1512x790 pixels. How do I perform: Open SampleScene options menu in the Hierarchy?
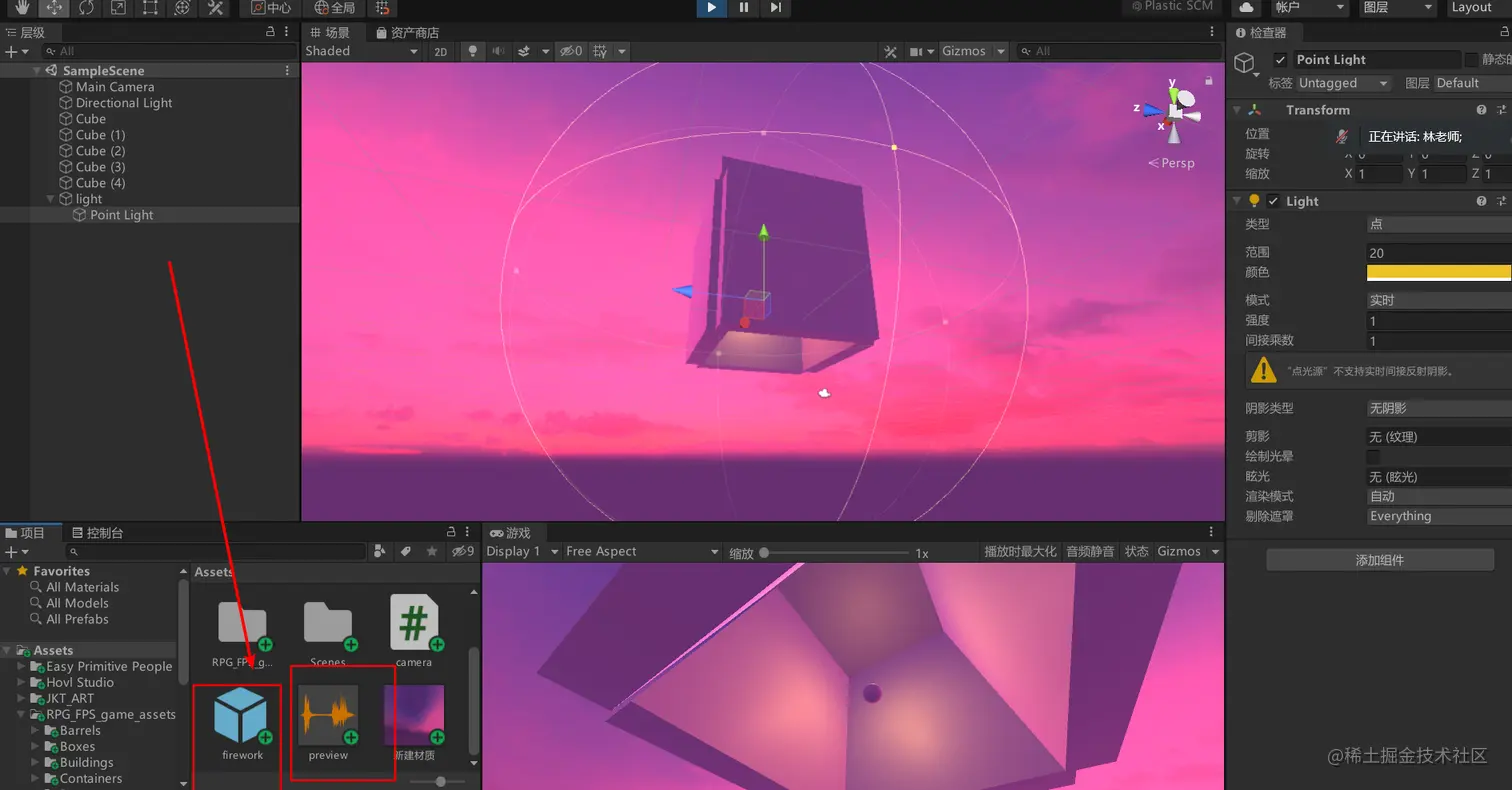tap(288, 71)
